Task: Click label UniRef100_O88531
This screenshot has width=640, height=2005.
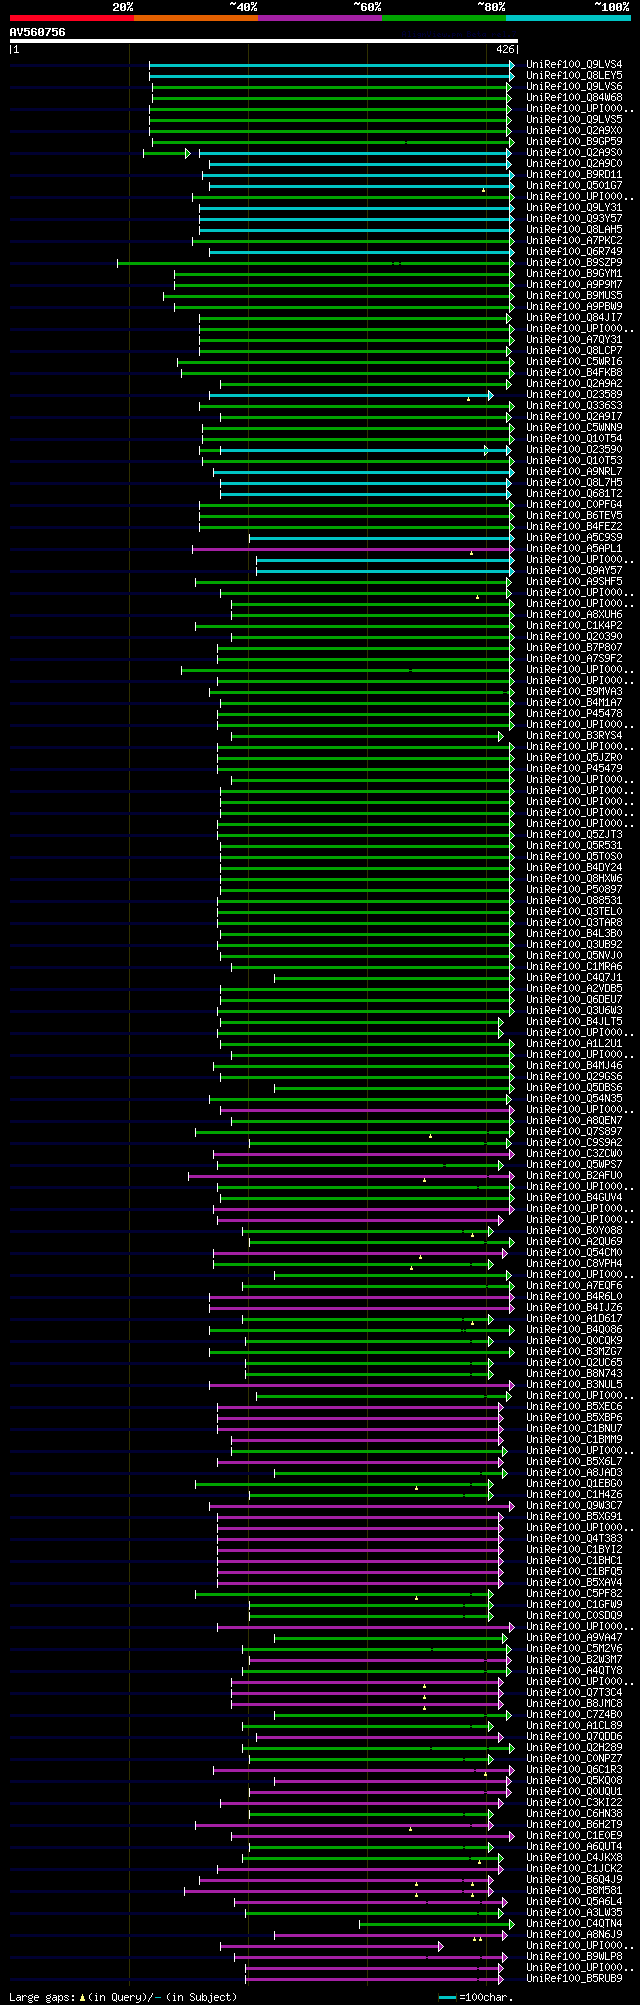Action: (574, 901)
